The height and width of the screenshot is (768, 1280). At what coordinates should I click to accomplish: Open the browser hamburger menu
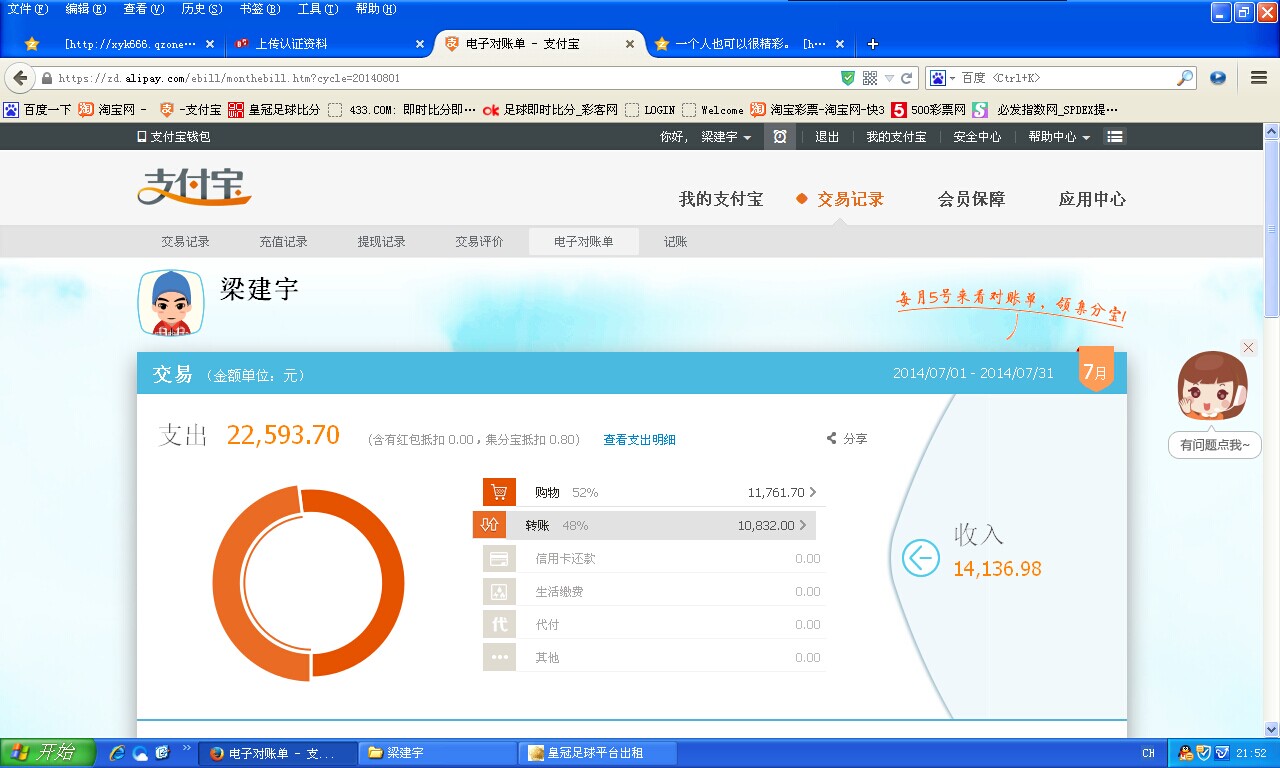1259,78
